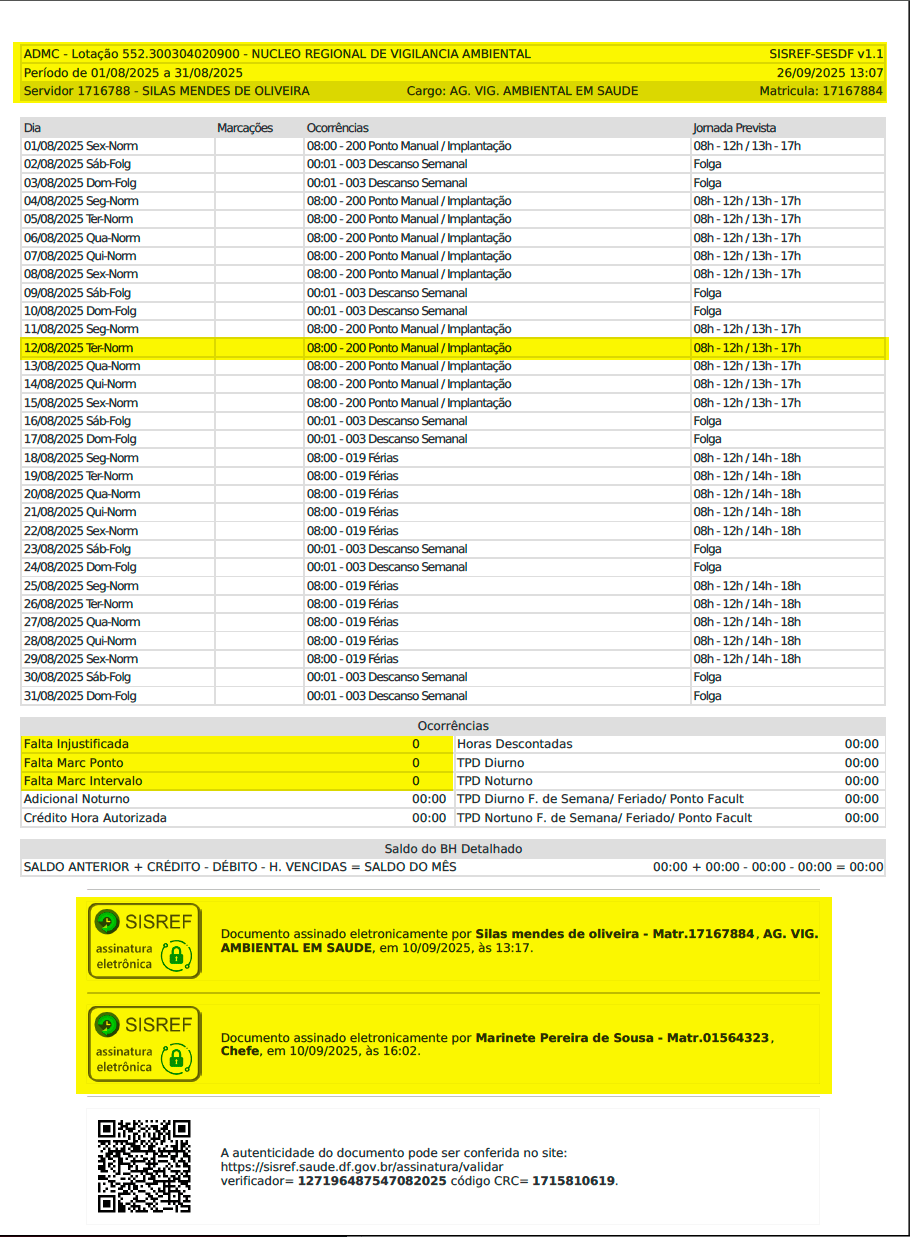
Task: Click the round SISREF logo icon in the top badge
Action: click(x=105, y=922)
